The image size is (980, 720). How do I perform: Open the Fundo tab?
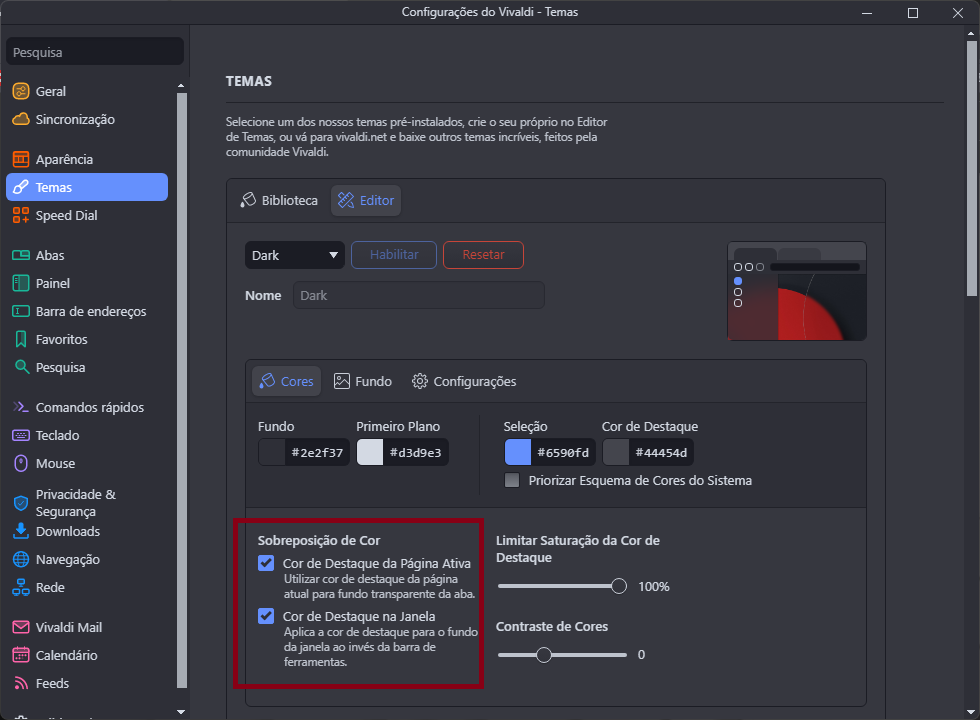click(x=362, y=381)
